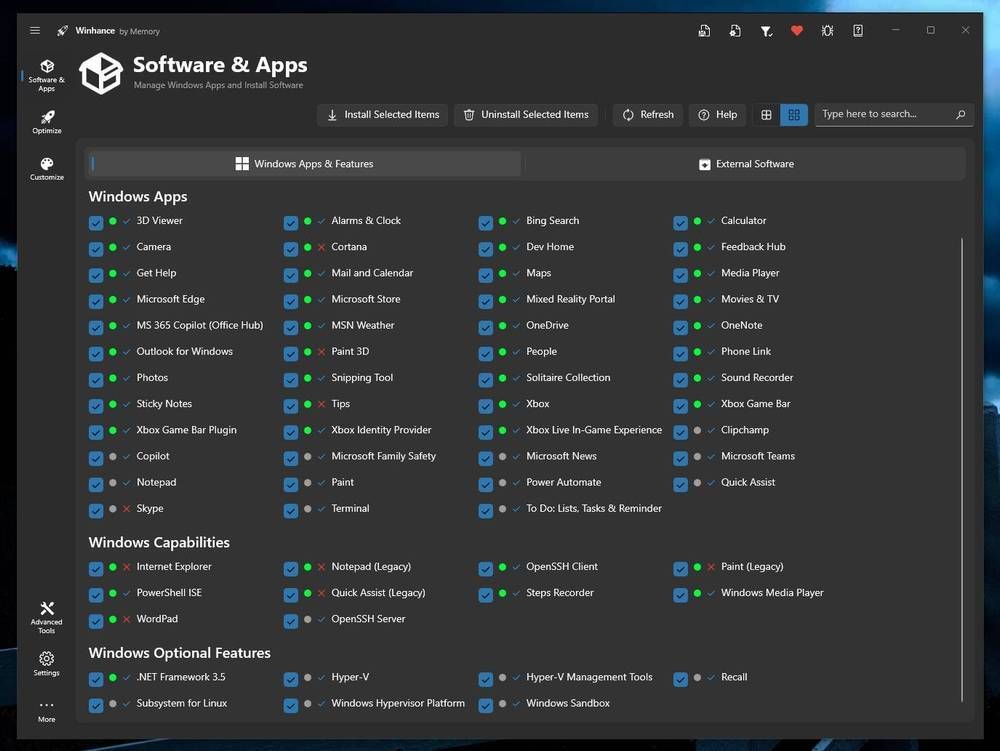Image resolution: width=1000 pixels, height=751 pixels.
Task: Report a bug via the bug icon
Action: click(827, 31)
